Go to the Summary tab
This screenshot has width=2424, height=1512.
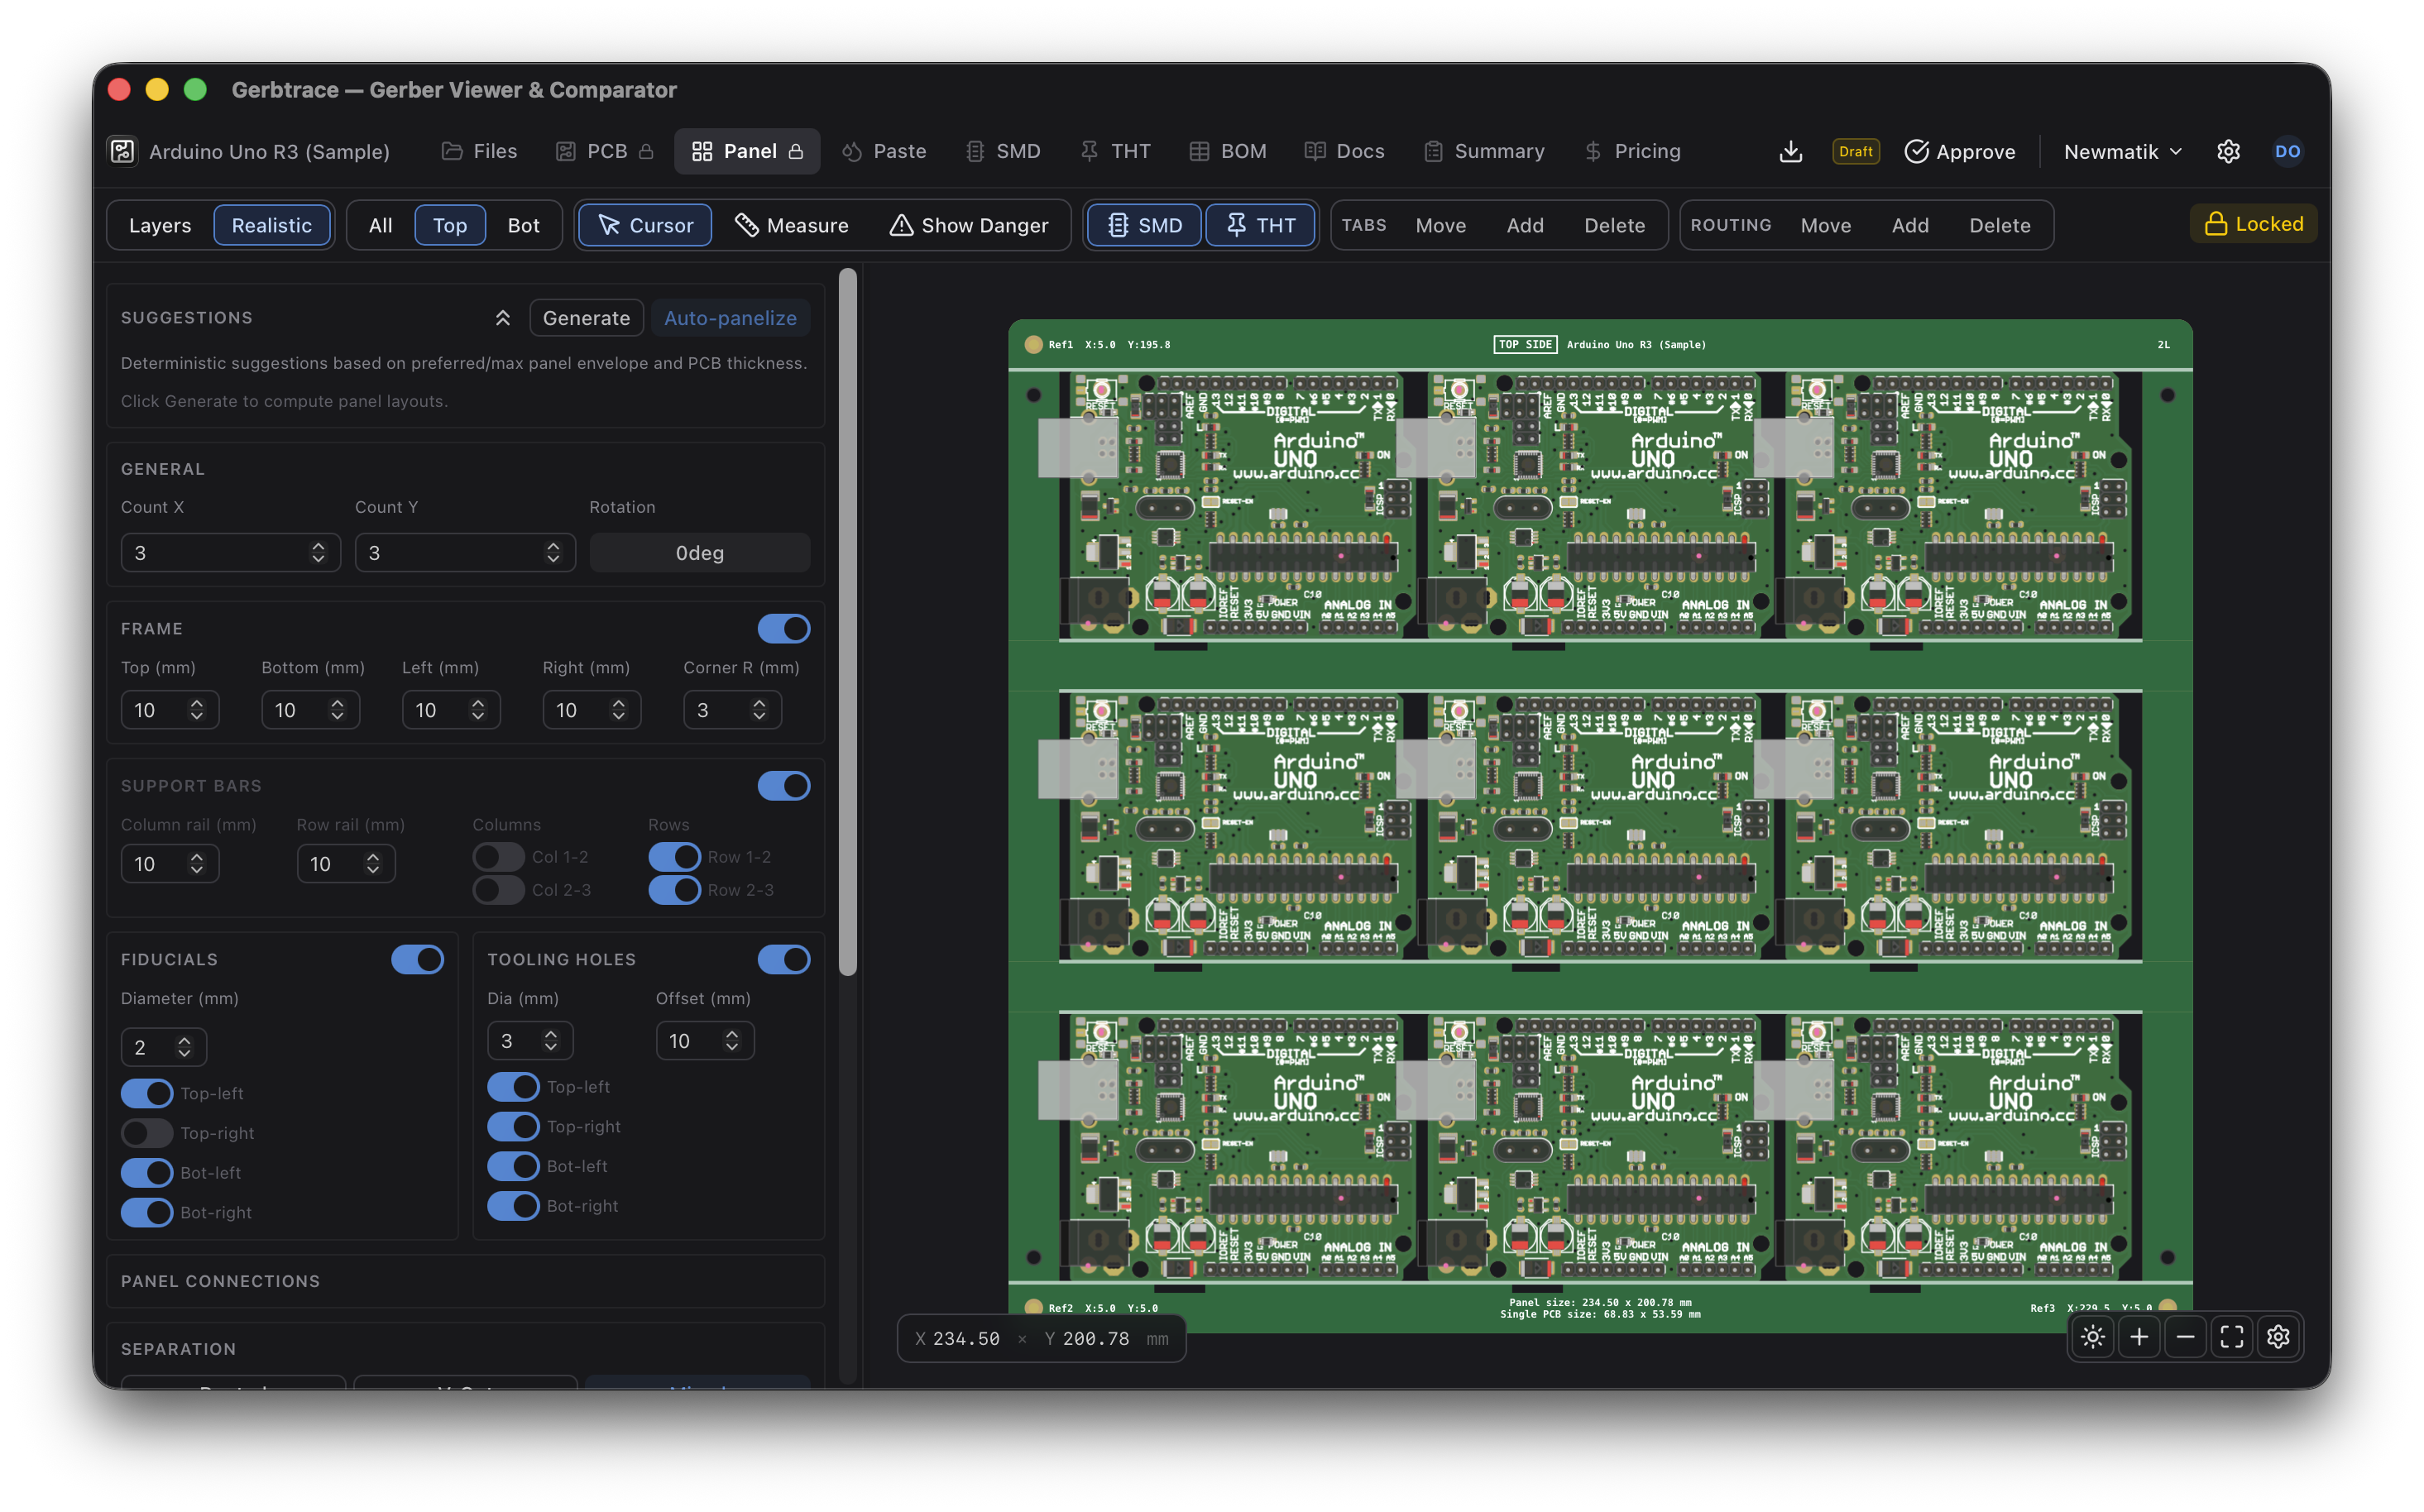coord(1485,151)
